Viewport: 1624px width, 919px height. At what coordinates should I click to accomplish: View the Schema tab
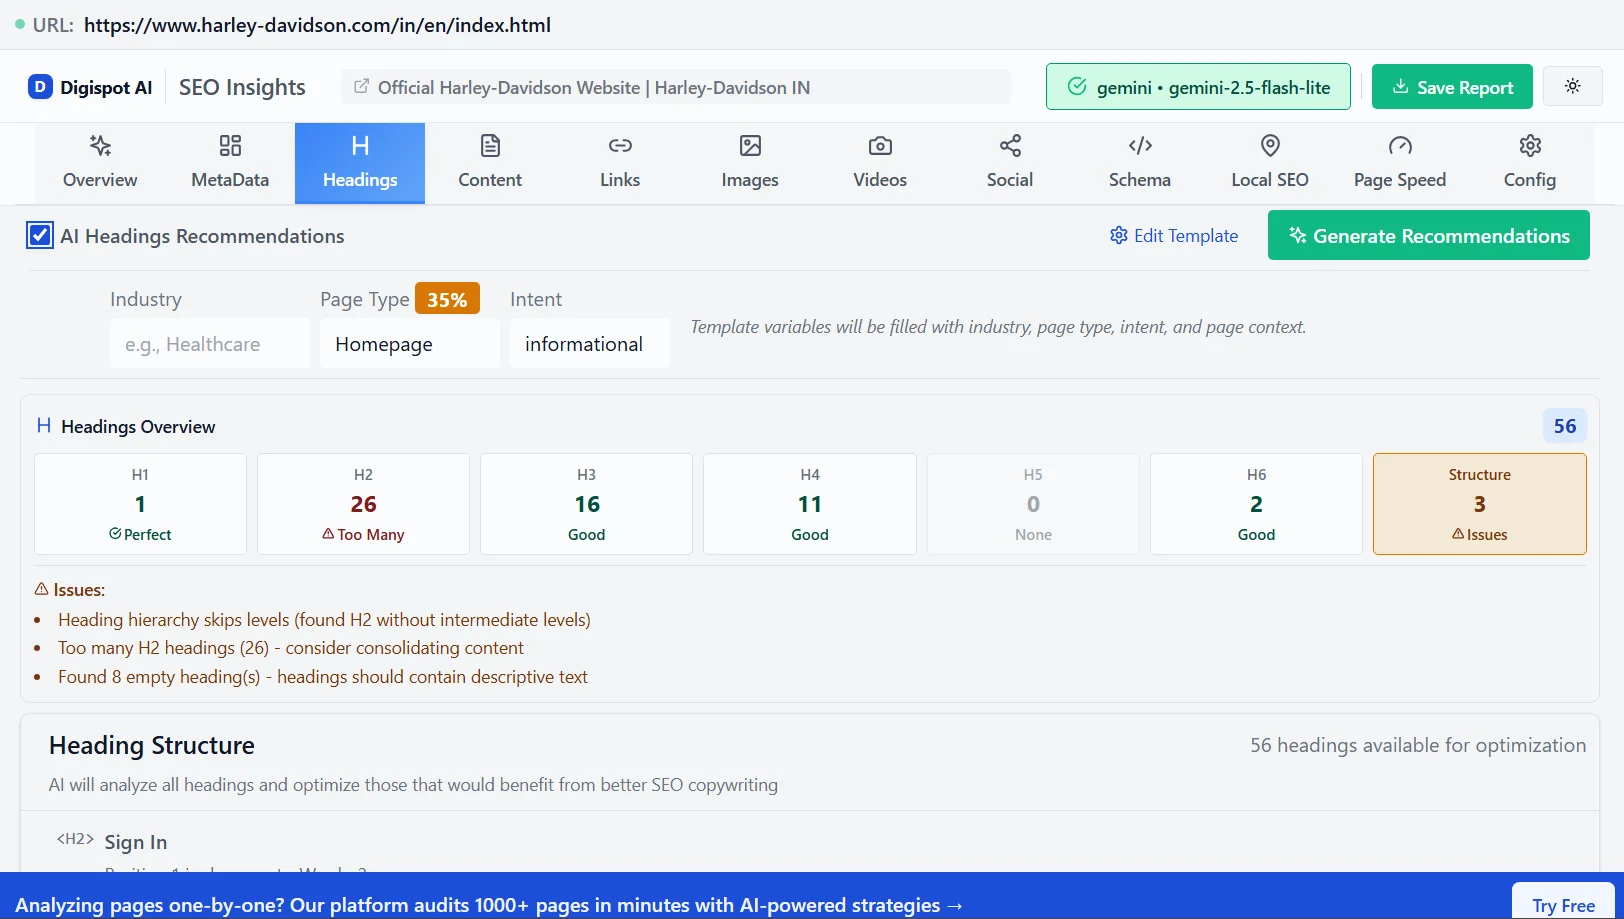pos(1140,163)
